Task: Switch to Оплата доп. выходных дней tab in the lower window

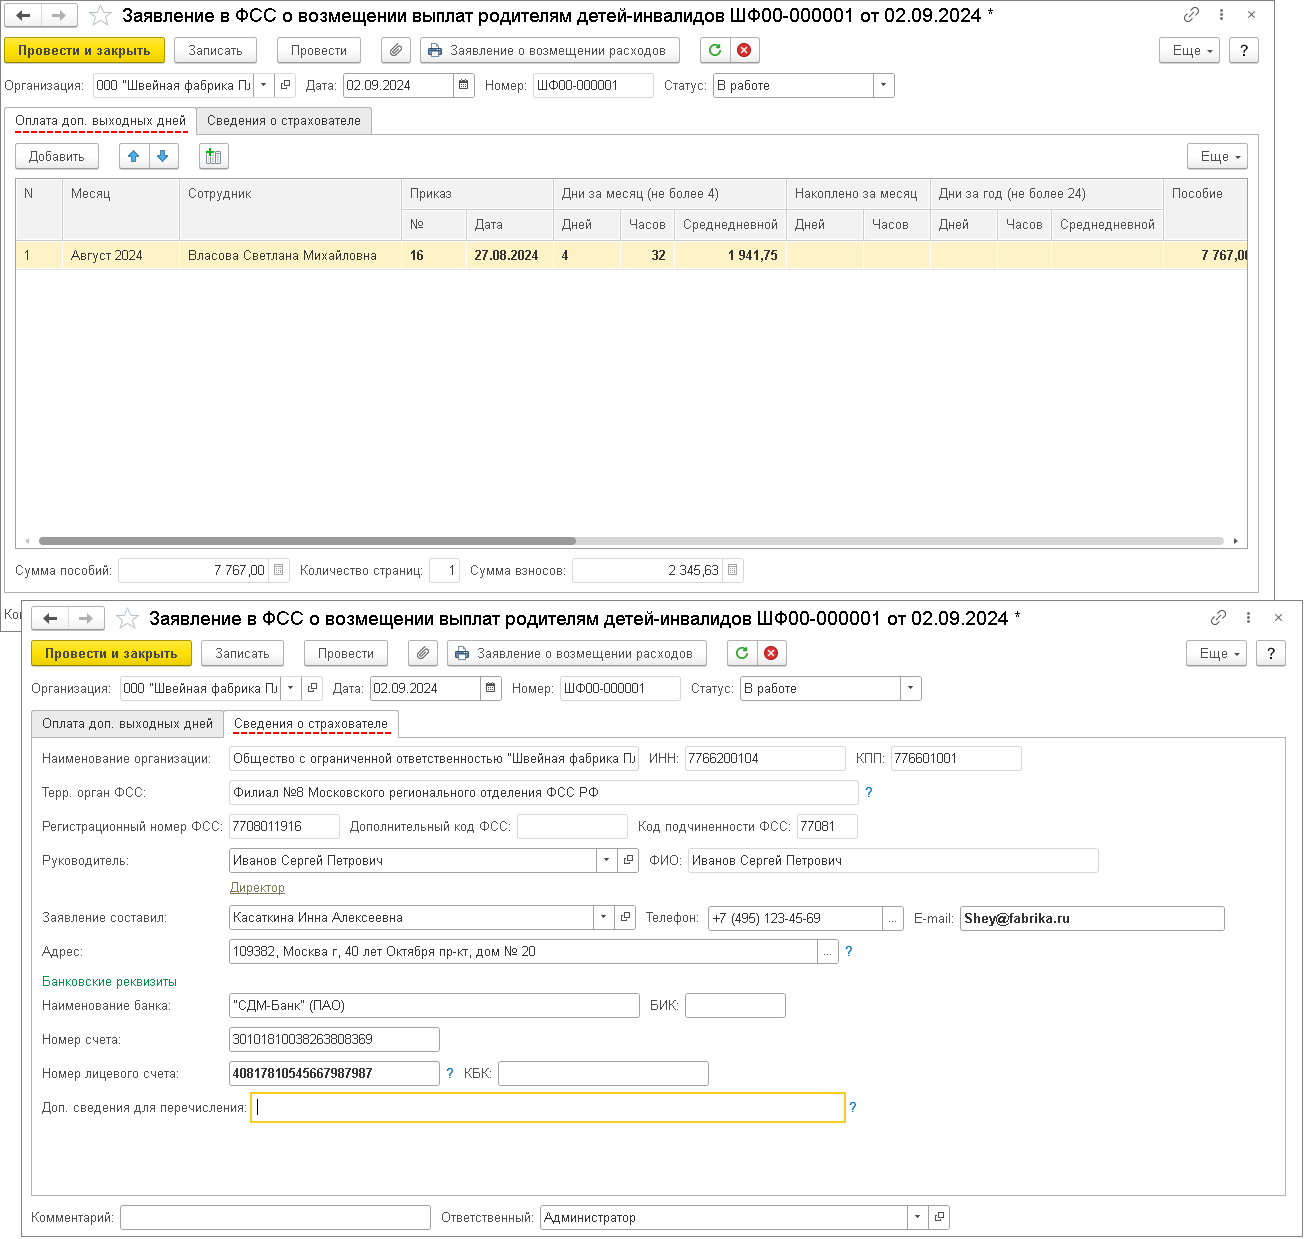Action: click(x=127, y=724)
